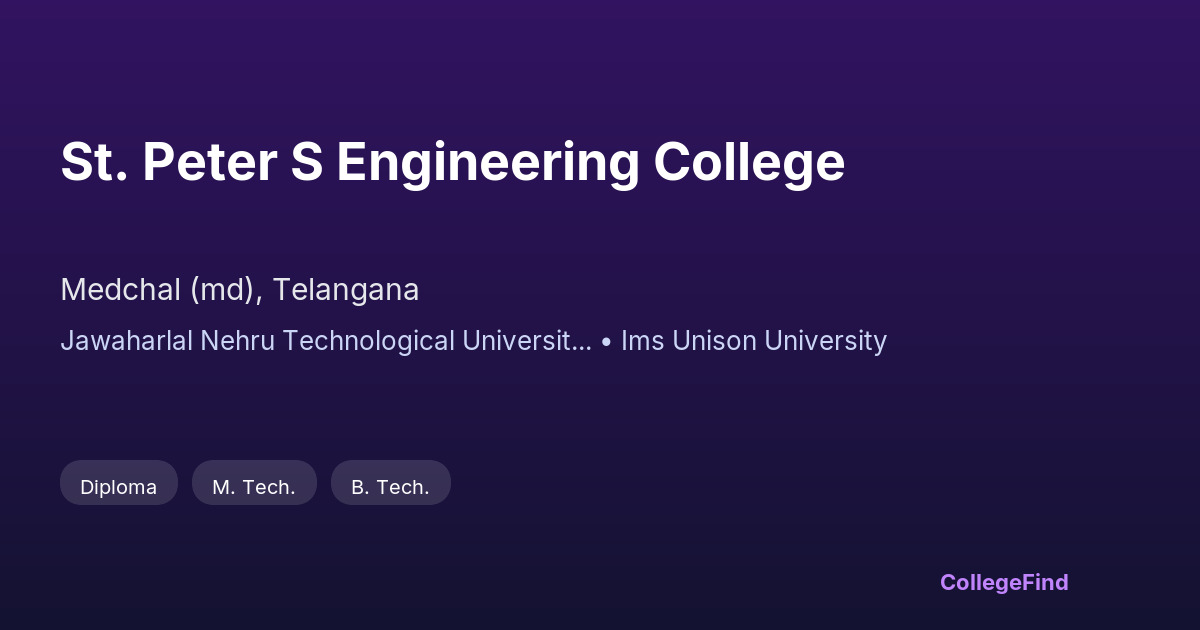Click the Medchal (md), Telangana location line
The image size is (1200, 630).
pos(239,290)
